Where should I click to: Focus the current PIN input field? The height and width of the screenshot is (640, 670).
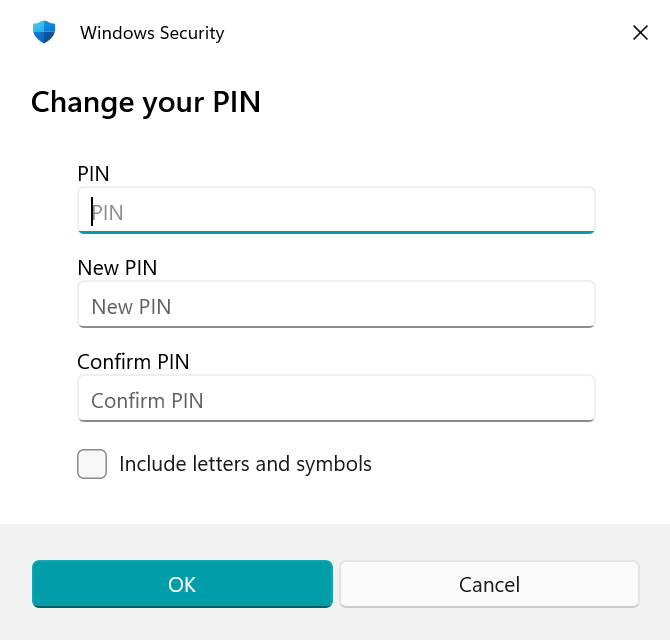coord(336,211)
